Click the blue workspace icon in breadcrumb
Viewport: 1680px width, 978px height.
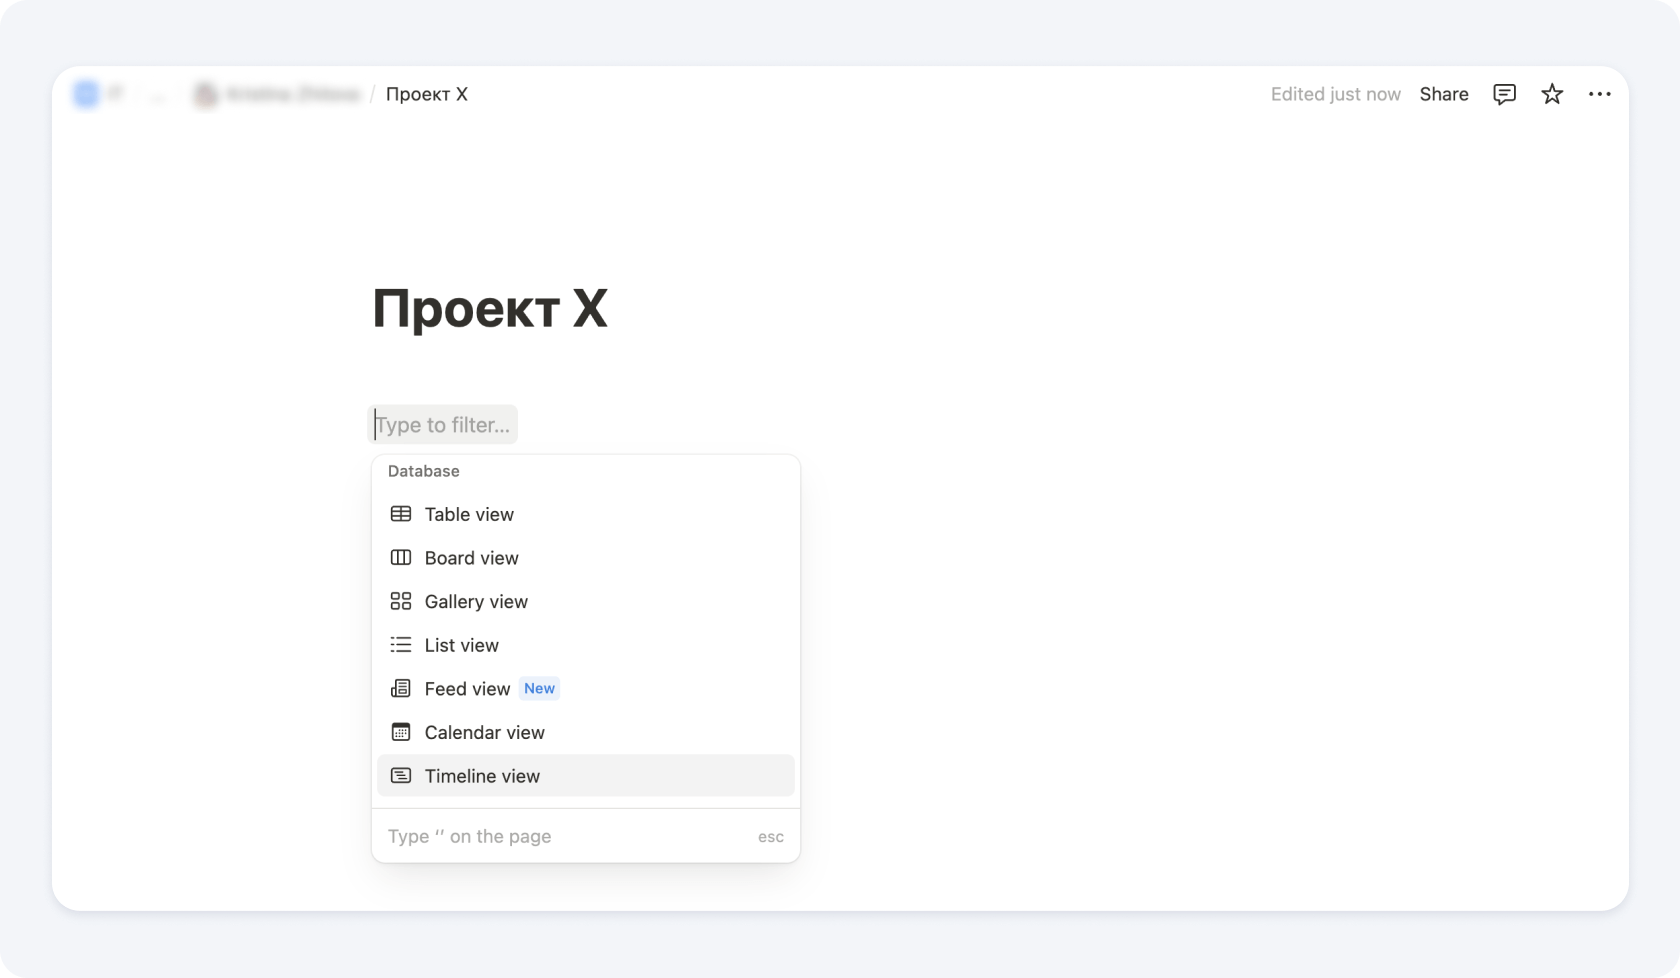pos(86,94)
